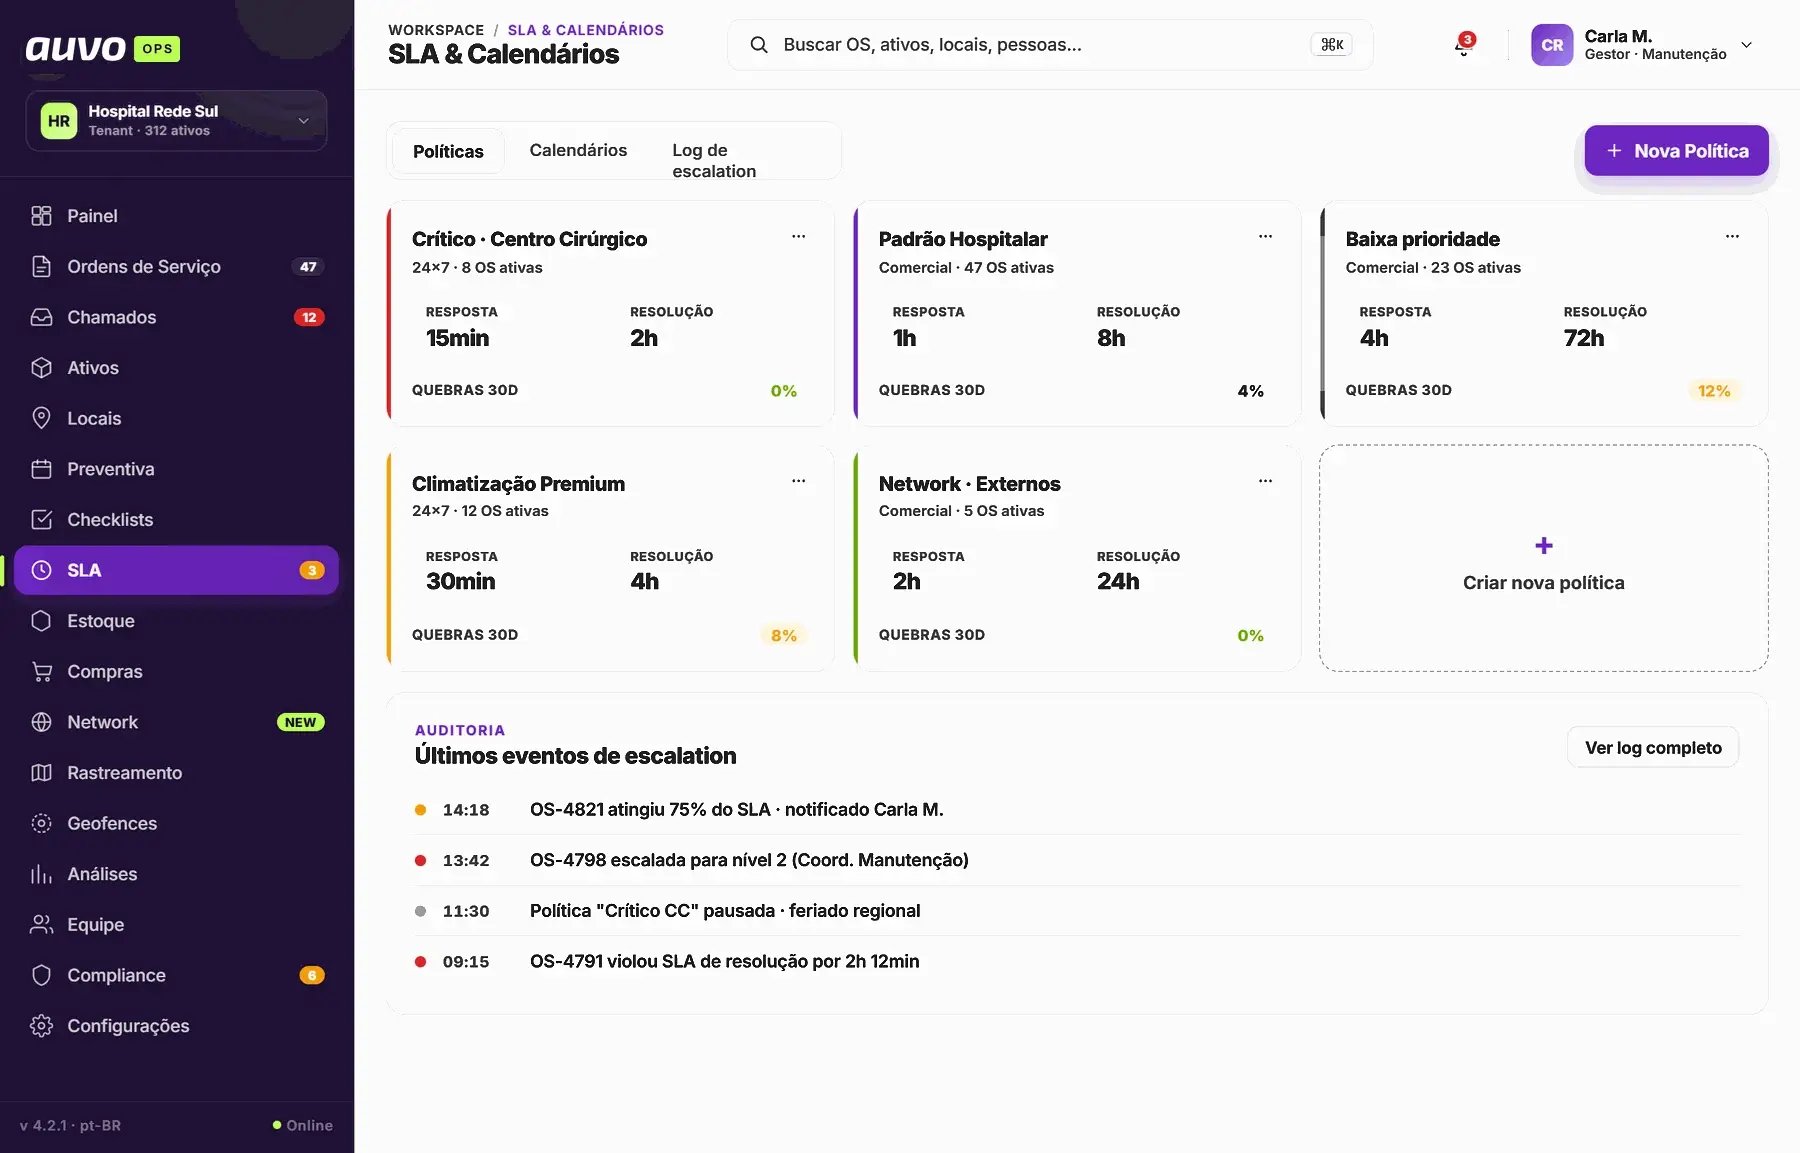This screenshot has width=1800, height=1153.
Task: Open options menu for Crítico · Centro Cirúrgico
Action: [x=798, y=237]
